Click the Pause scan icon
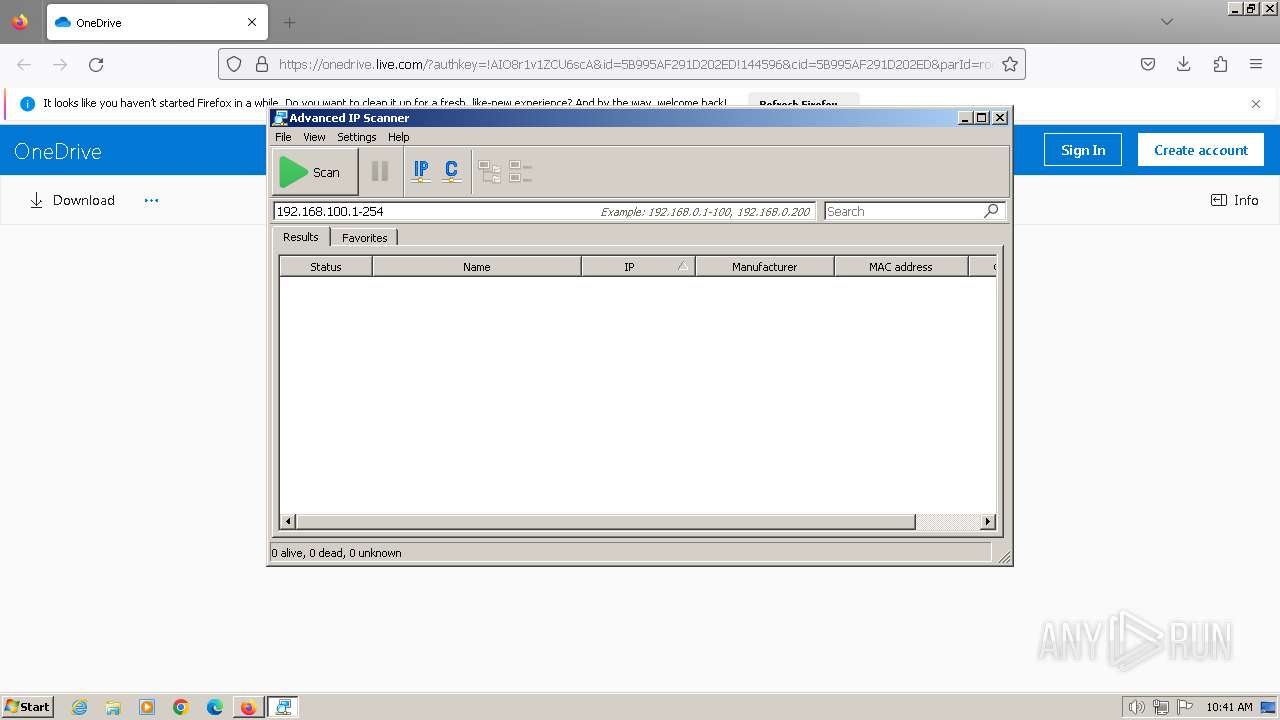 tap(380, 172)
